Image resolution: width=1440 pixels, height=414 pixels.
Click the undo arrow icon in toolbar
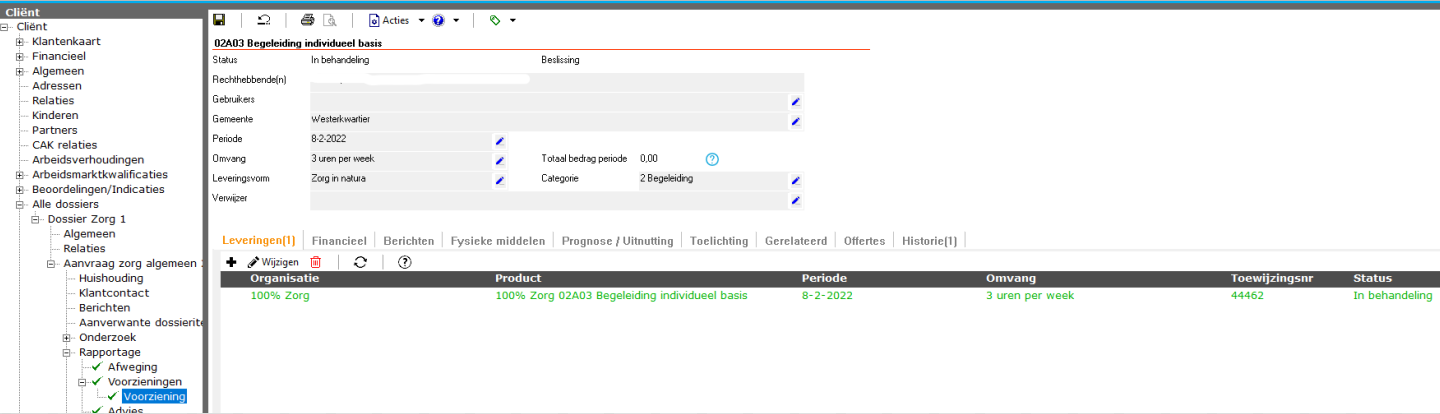click(263, 20)
